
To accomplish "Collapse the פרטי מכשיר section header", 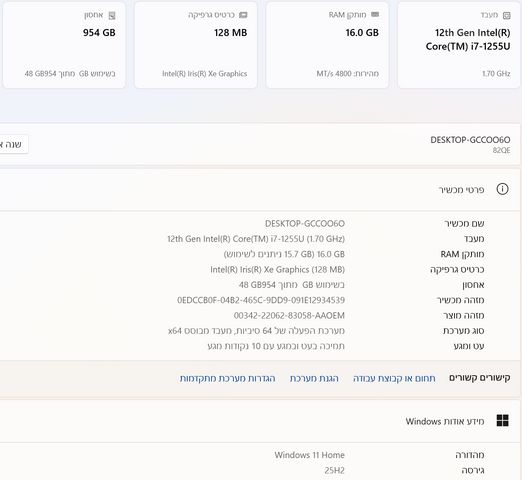I will [260, 189].
